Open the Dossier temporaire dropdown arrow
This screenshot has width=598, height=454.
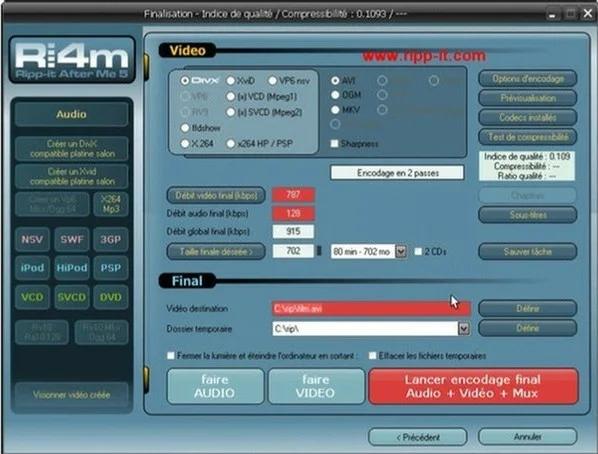pos(464,328)
